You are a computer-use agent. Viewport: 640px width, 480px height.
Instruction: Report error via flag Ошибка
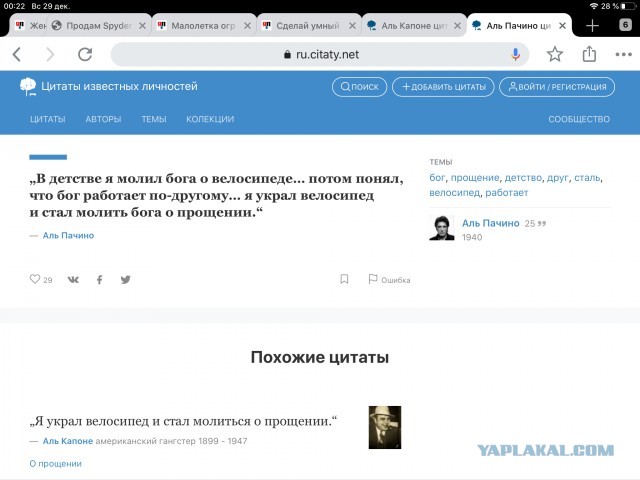(x=389, y=280)
